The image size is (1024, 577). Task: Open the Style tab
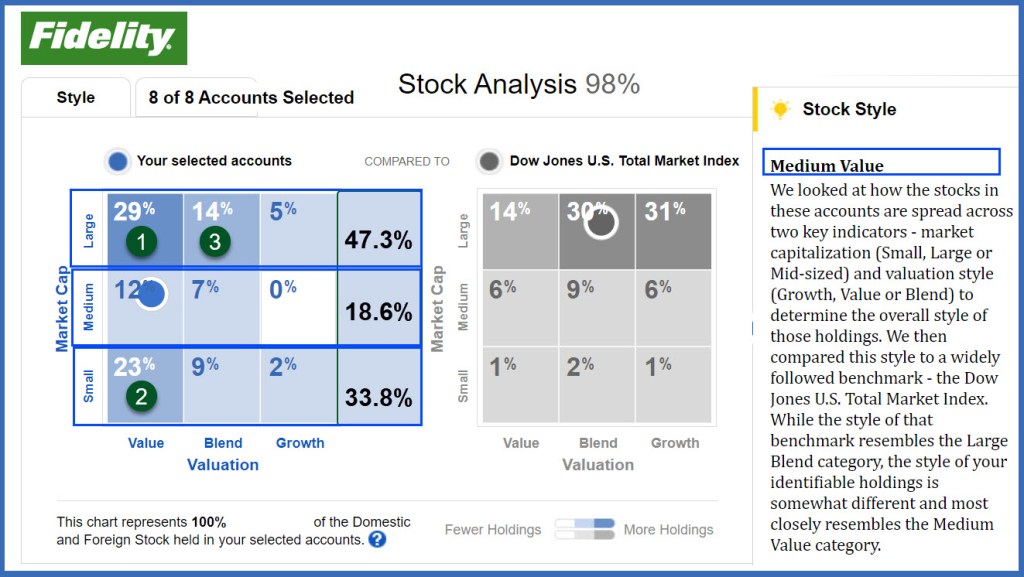(x=76, y=98)
